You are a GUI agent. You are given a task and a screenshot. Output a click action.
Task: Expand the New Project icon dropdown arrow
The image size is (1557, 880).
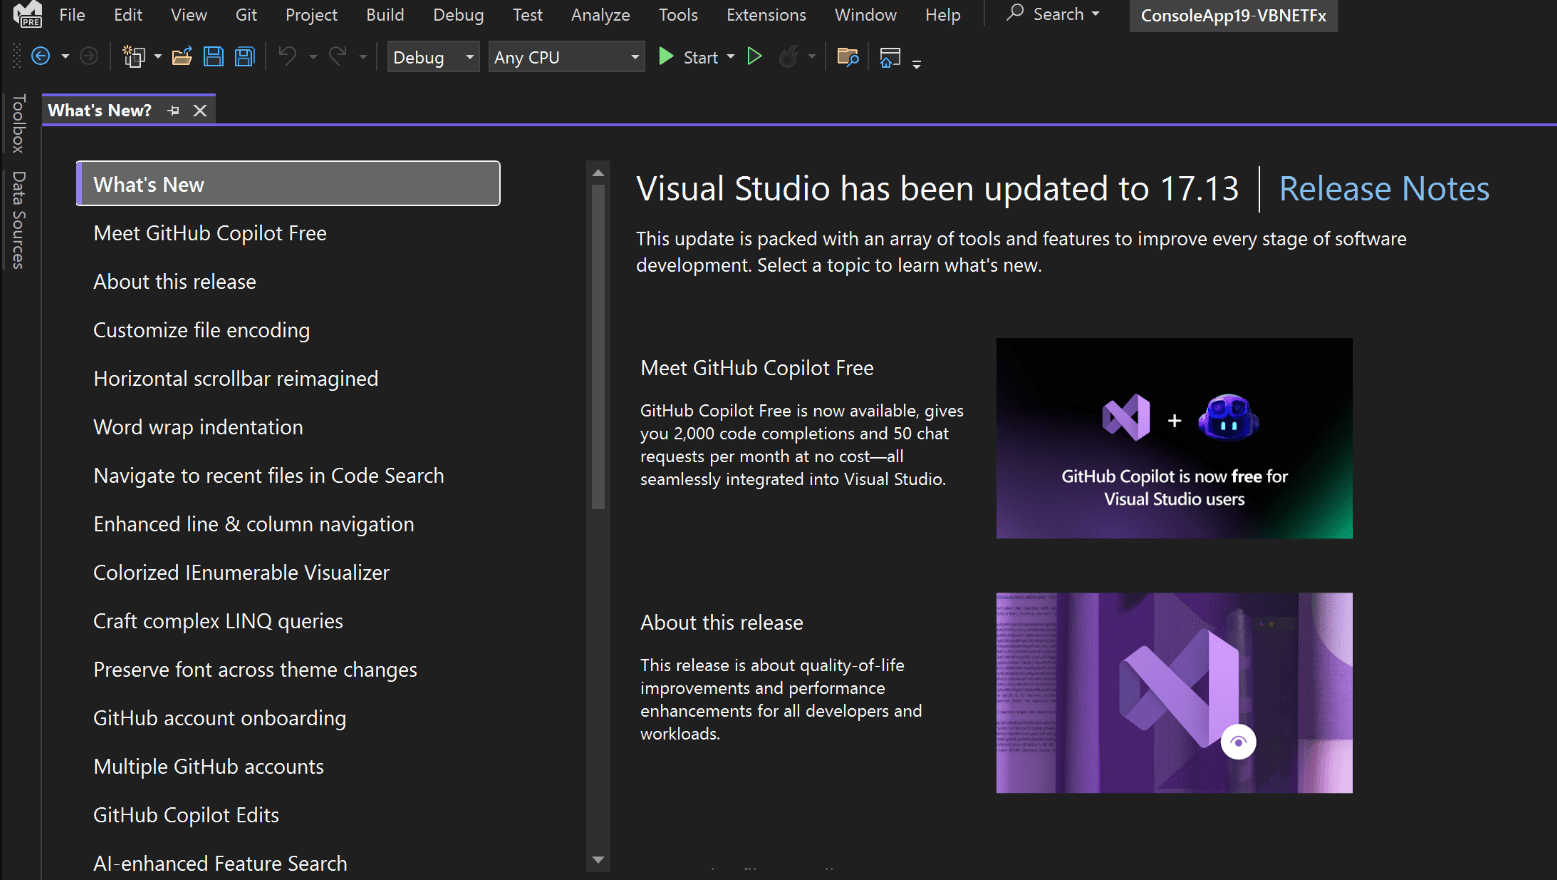(x=158, y=57)
